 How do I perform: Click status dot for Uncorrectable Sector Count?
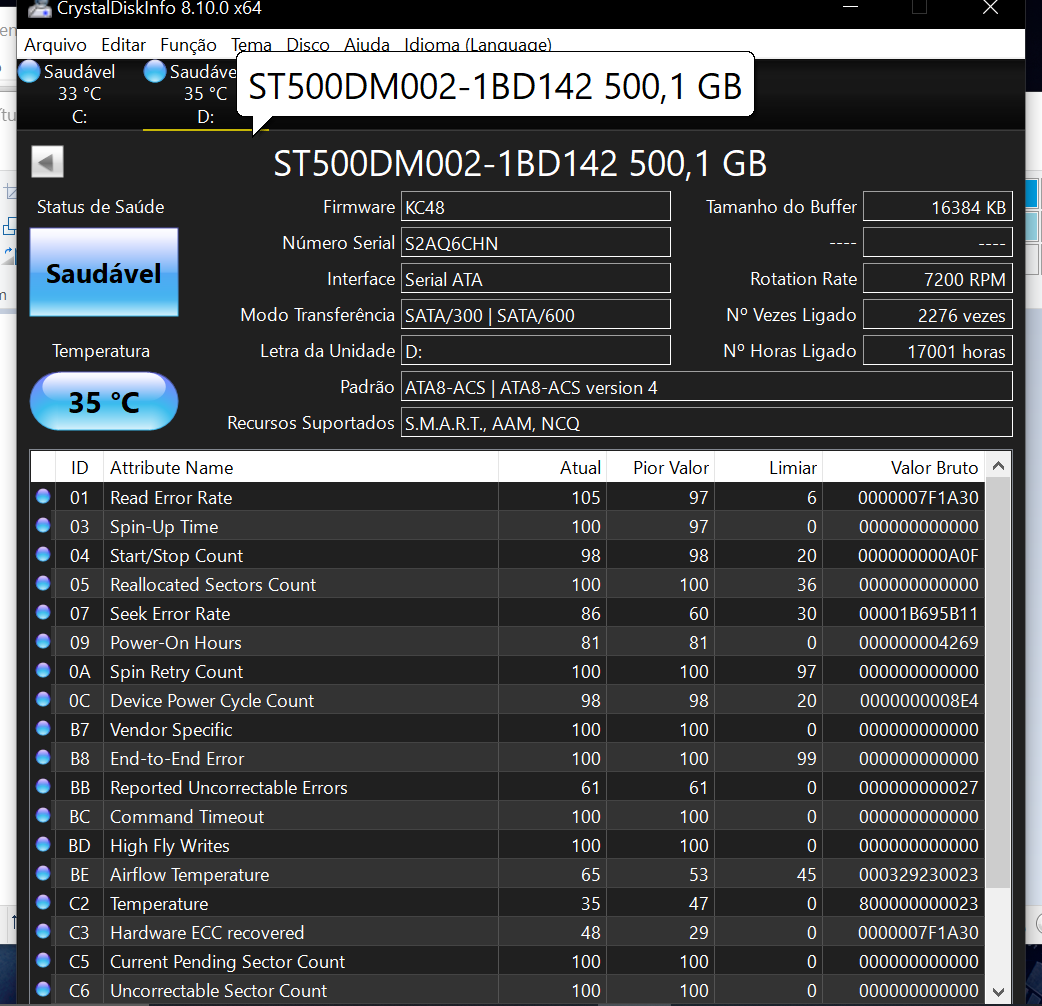[x=43, y=989]
